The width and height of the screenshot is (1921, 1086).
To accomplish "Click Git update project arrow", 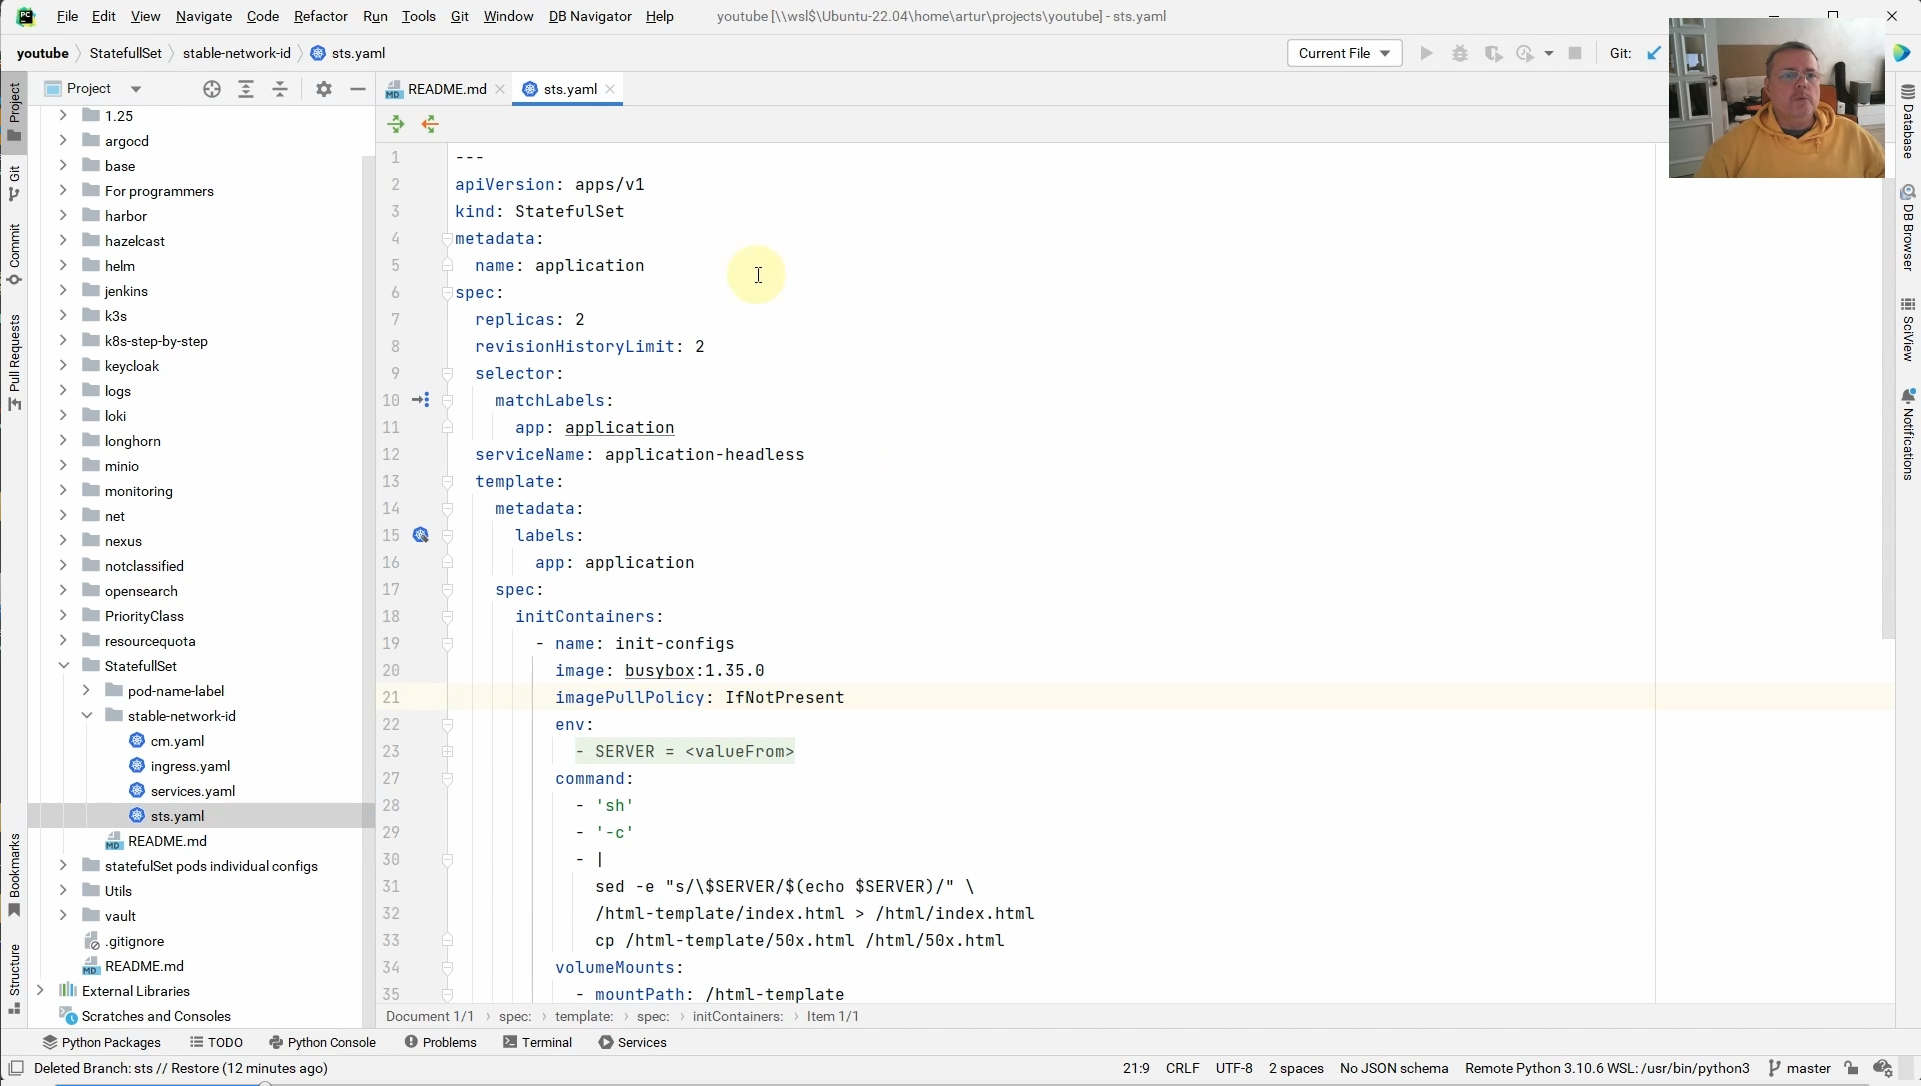I will (x=1654, y=53).
